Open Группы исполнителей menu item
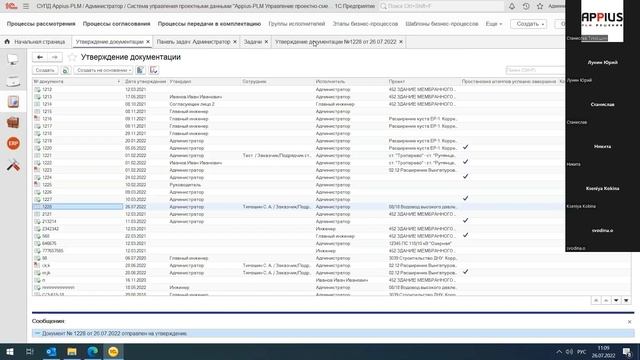640x360 pixels. (297, 24)
